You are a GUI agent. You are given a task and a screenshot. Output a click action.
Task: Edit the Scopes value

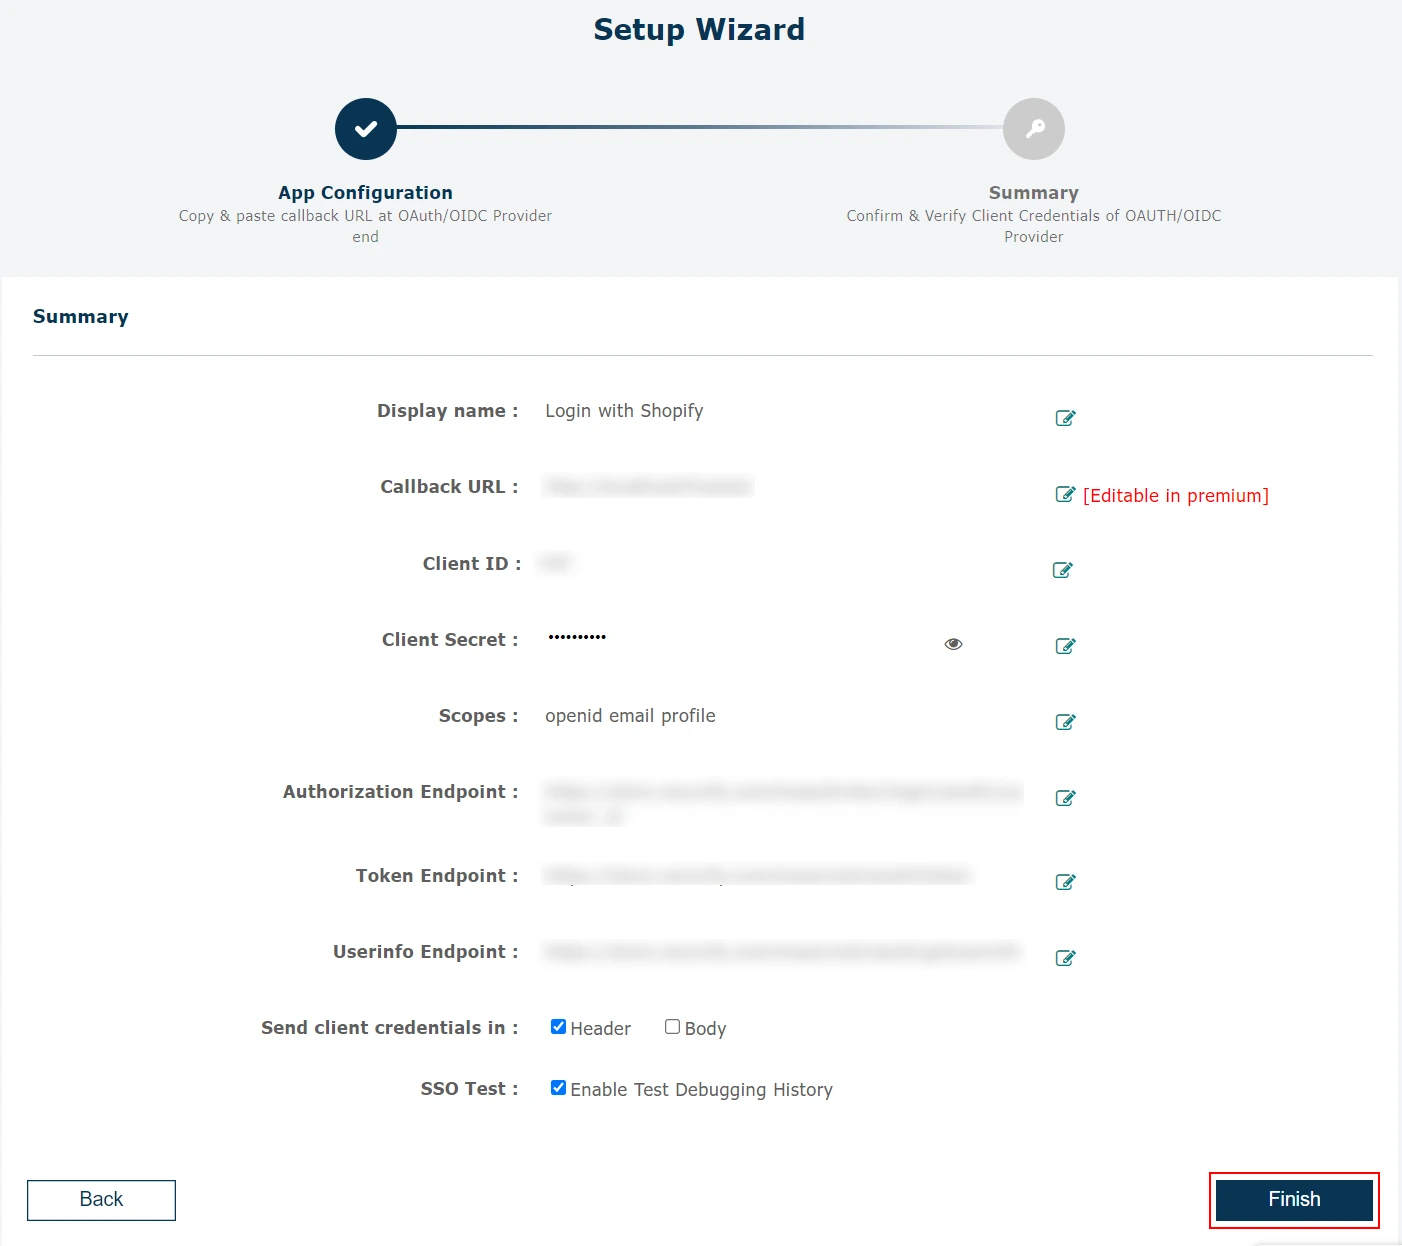(1065, 721)
